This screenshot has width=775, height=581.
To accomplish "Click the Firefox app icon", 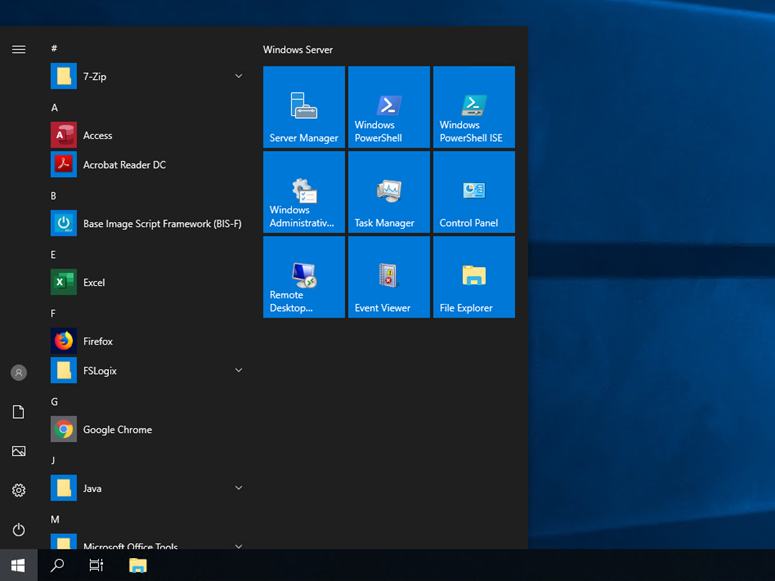I will pyautogui.click(x=64, y=341).
